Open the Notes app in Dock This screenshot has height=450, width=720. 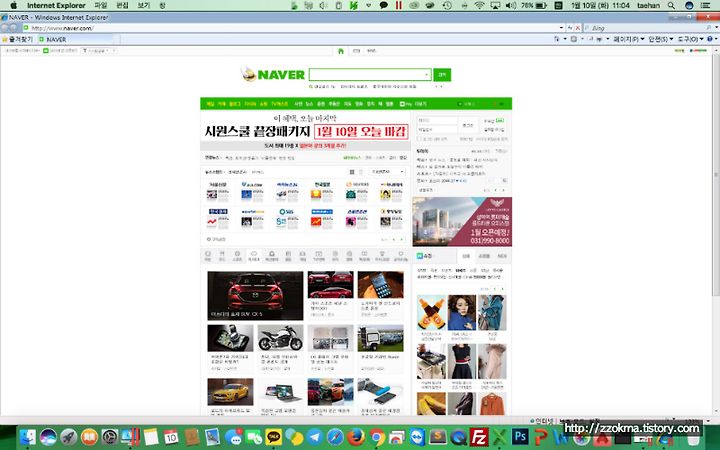click(x=151, y=437)
